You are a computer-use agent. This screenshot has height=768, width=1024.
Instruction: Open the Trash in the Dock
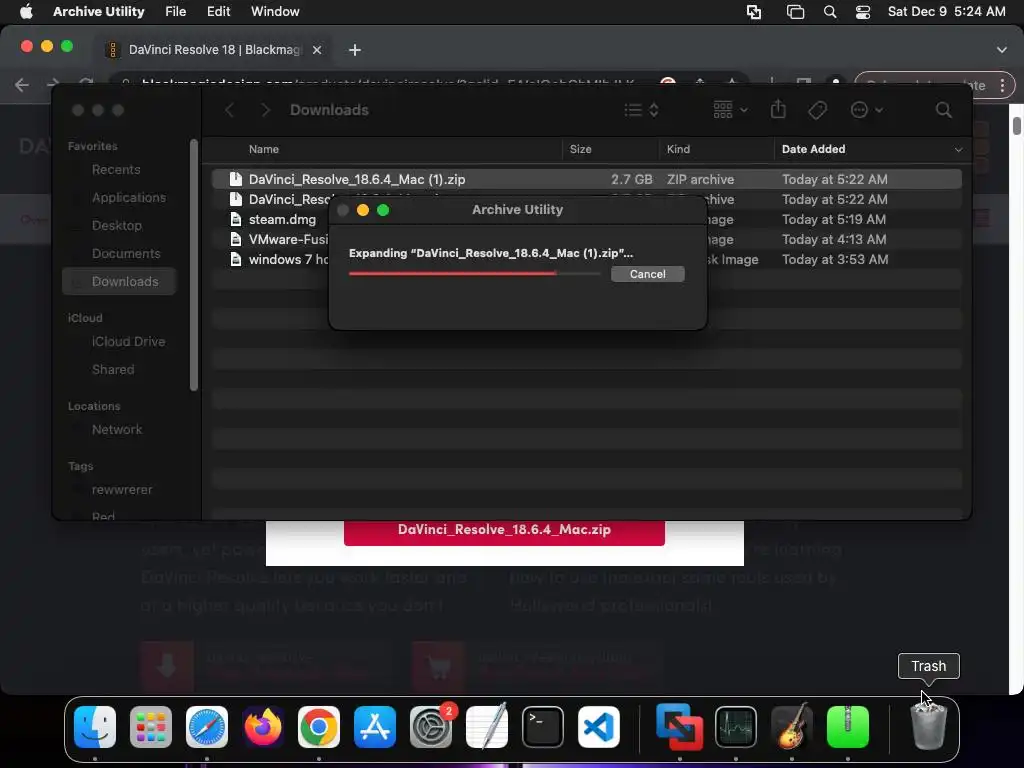point(929,727)
